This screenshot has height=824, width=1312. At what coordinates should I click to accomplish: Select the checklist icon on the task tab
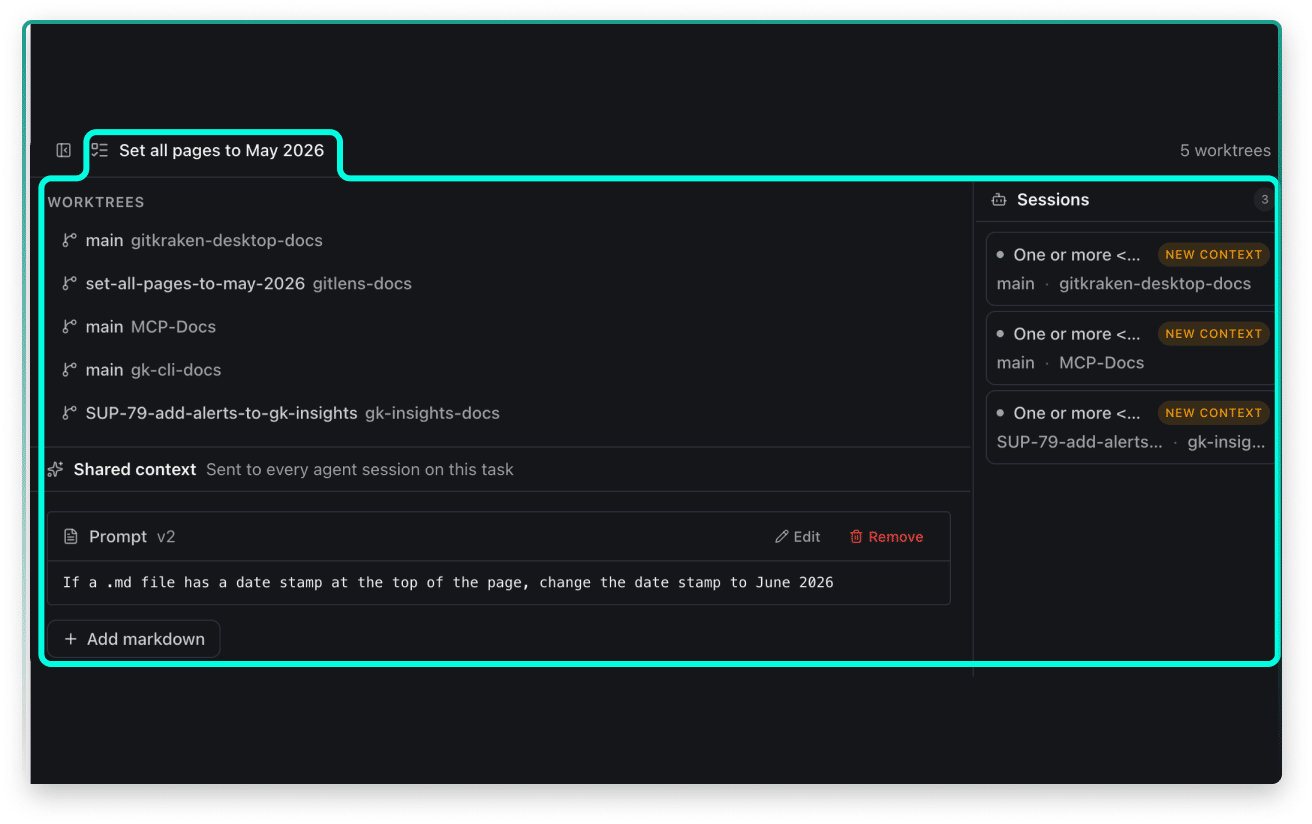tap(99, 151)
